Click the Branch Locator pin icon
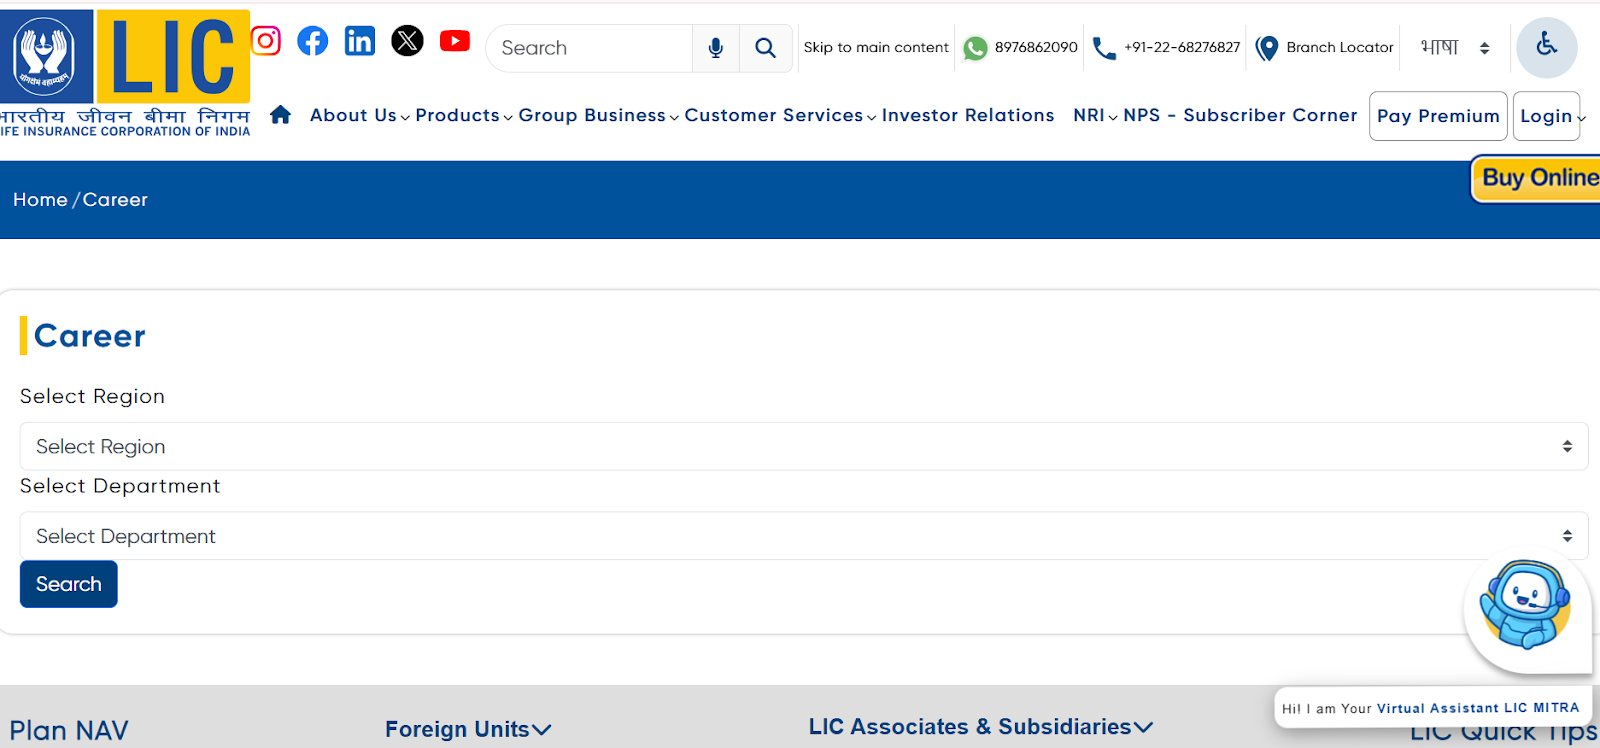The image size is (1600, 748). 1267,48
